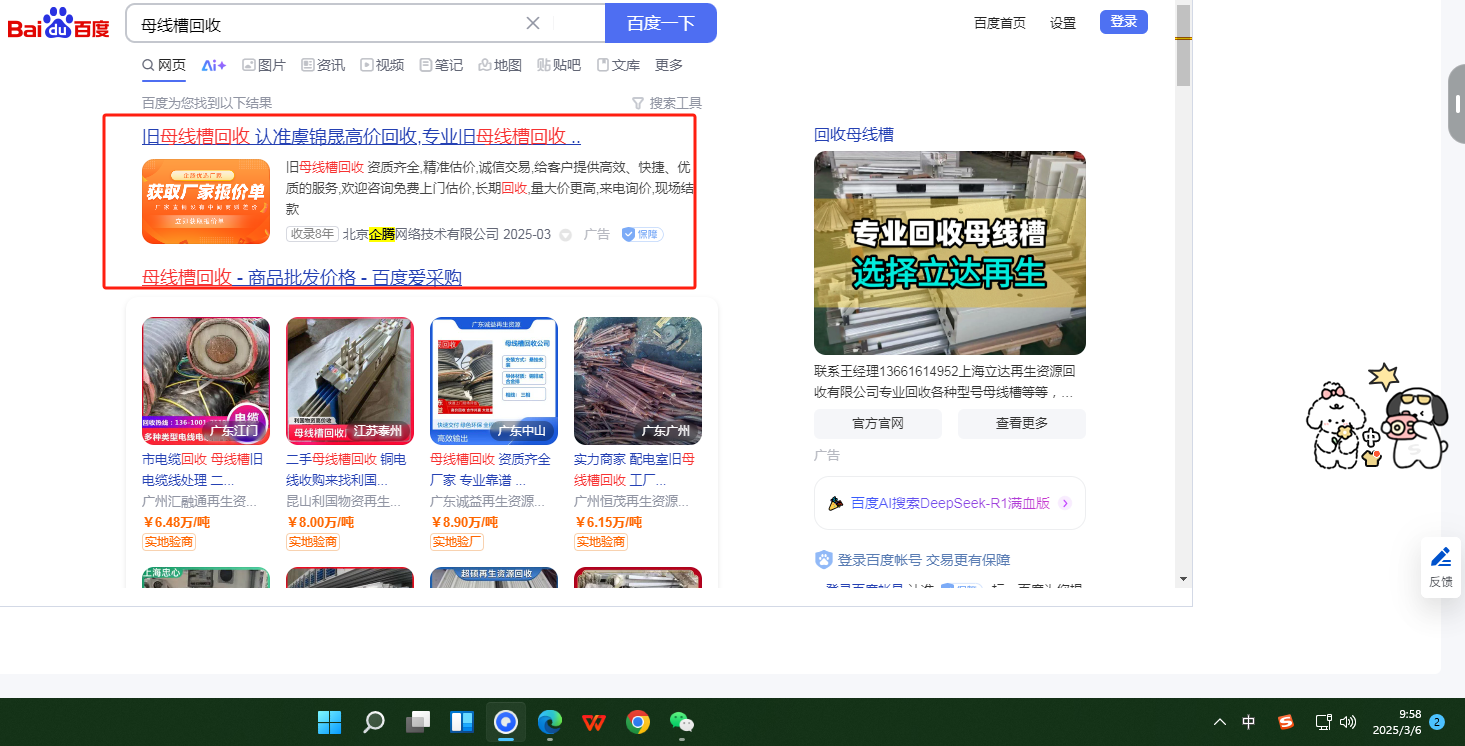Click the 保障 guarantee badge on the ad
Image resolution: width=1465 pixels, height=746 pixels.
click(641, 234)
